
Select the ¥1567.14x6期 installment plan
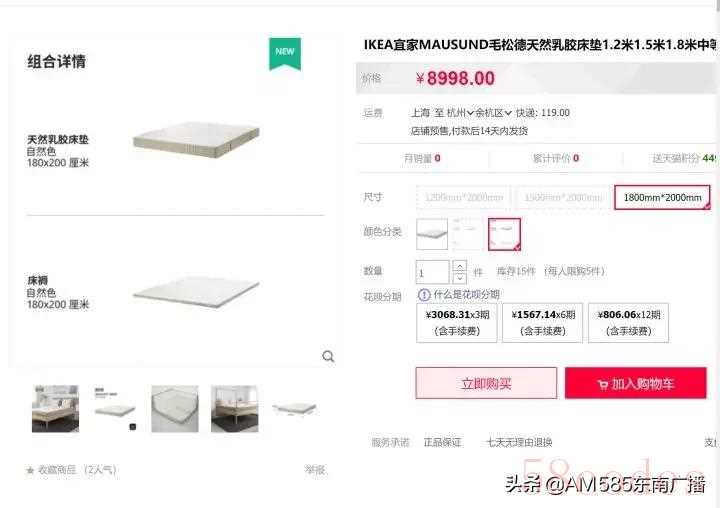(542, 322)
